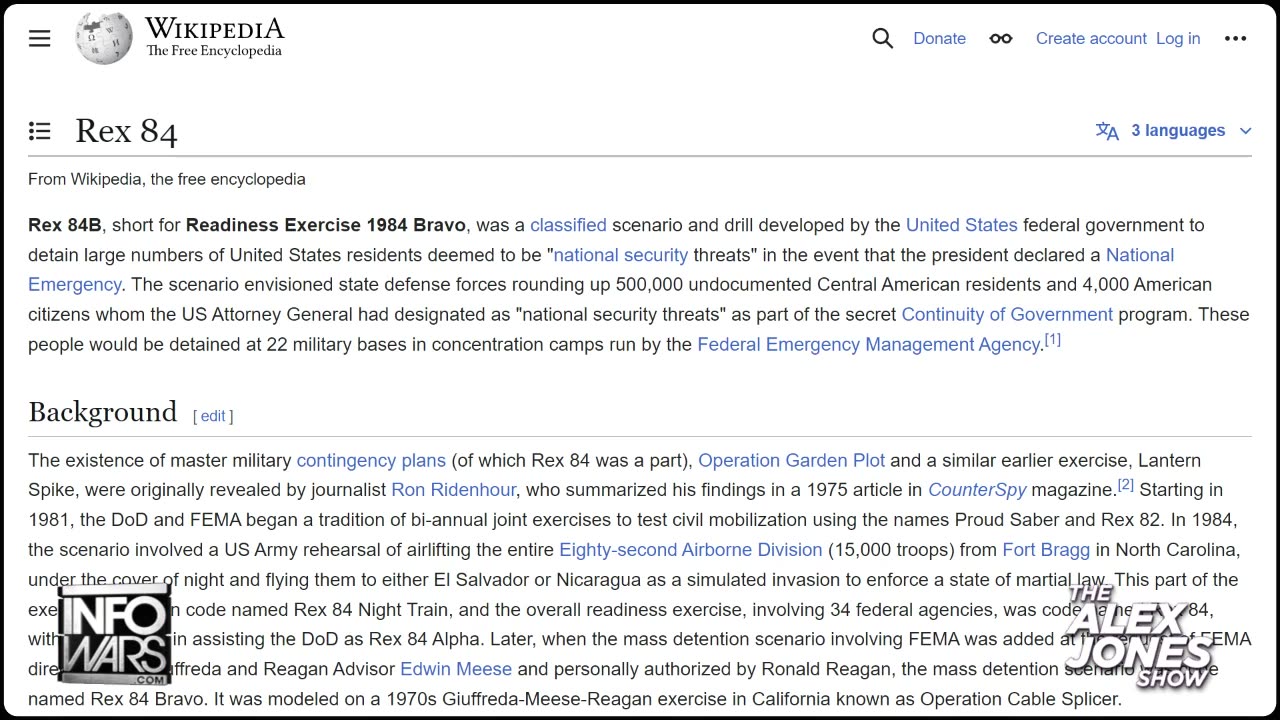This screenshot has width=1280, height=720.
Task: Click the Wikipedia globe logo
Action: [104, 39]
